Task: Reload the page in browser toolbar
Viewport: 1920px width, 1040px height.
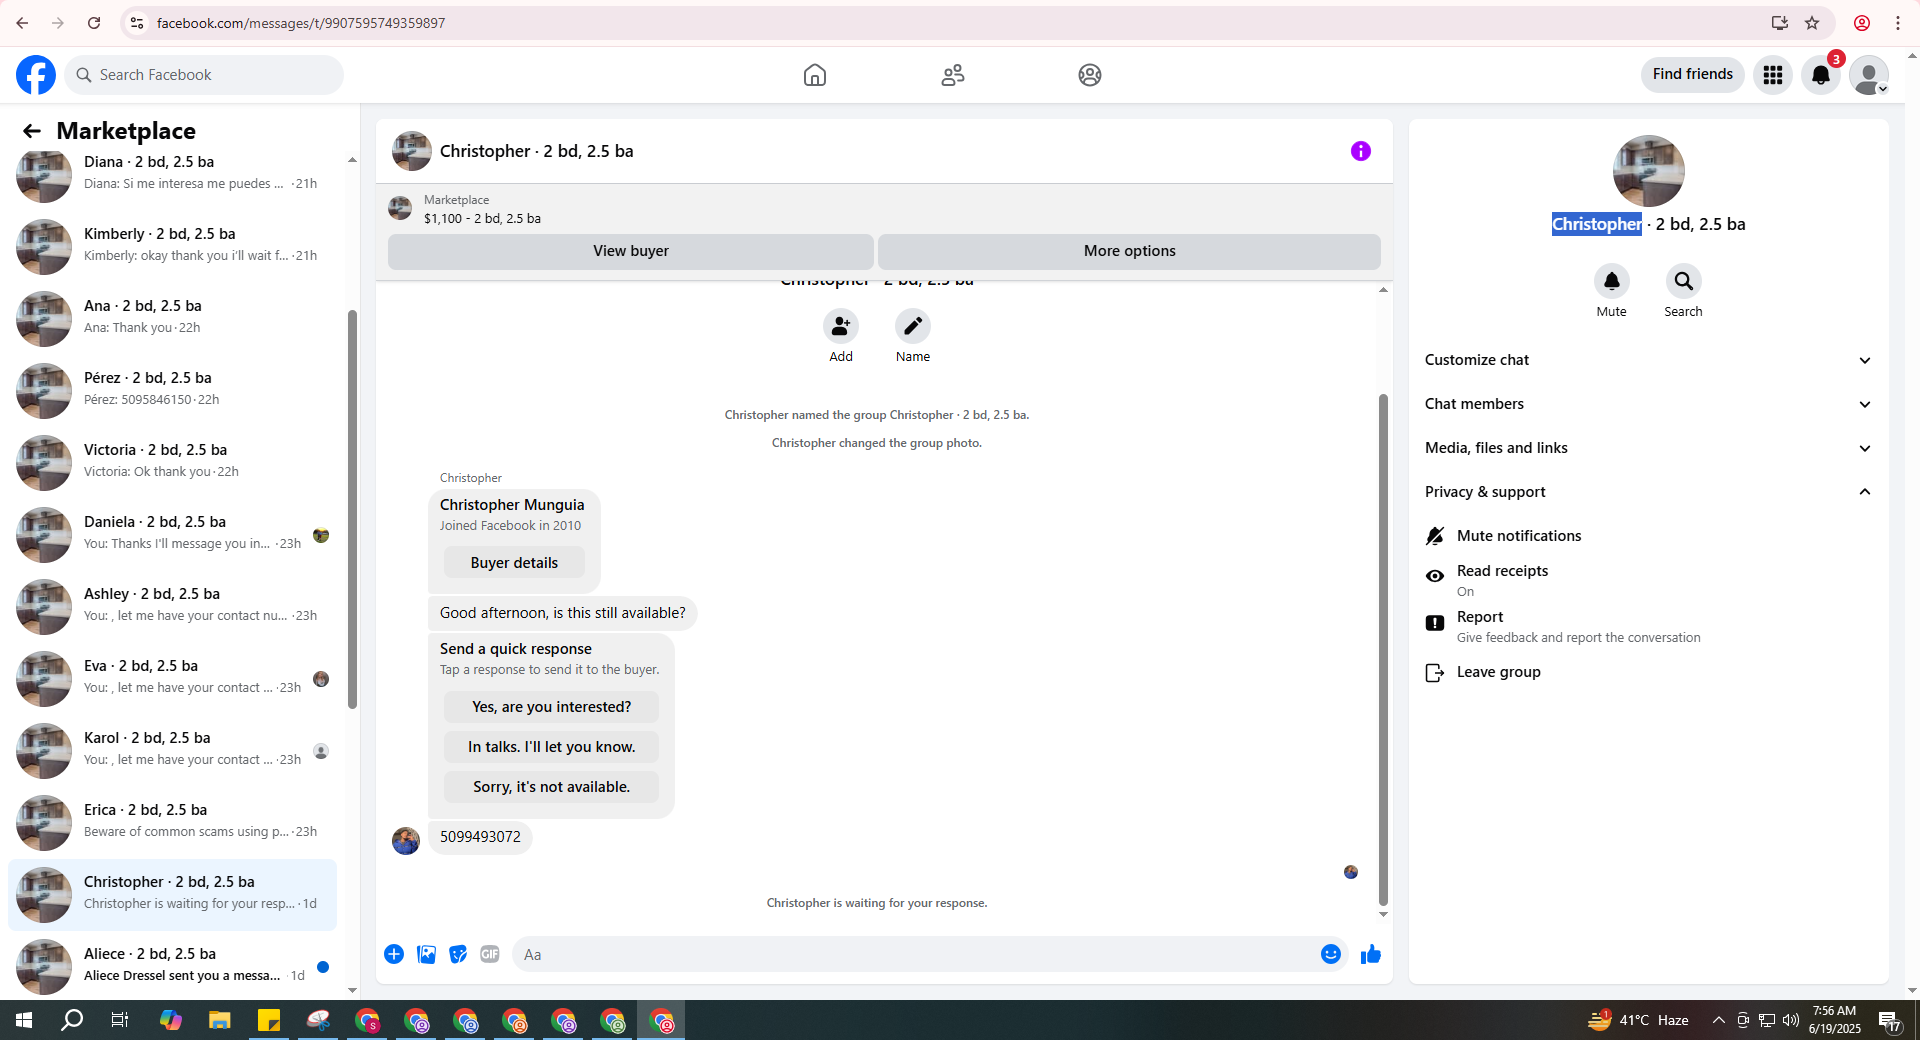Action: click(x=94, y=23)
